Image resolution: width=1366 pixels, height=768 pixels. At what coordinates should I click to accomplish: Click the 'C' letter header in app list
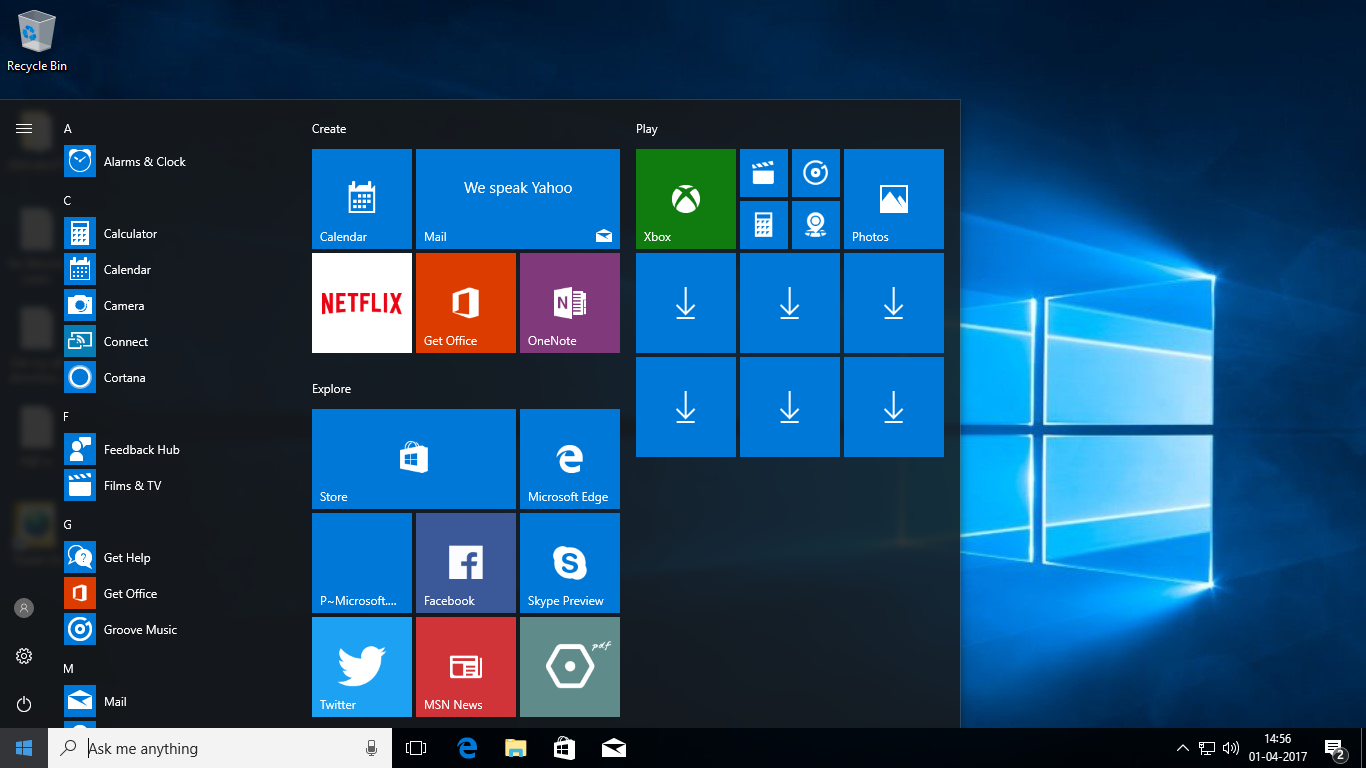coord(68,201)
